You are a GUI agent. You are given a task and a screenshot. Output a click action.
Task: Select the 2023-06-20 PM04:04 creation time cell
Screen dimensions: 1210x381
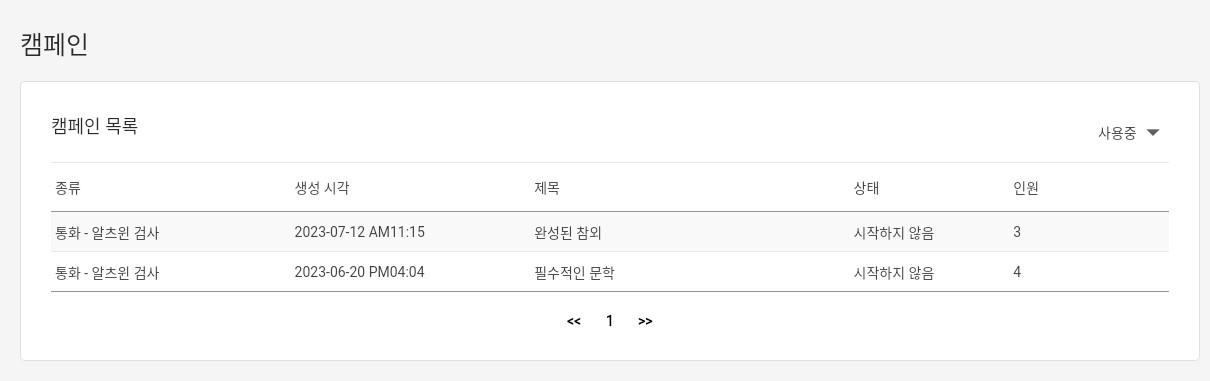359,272
